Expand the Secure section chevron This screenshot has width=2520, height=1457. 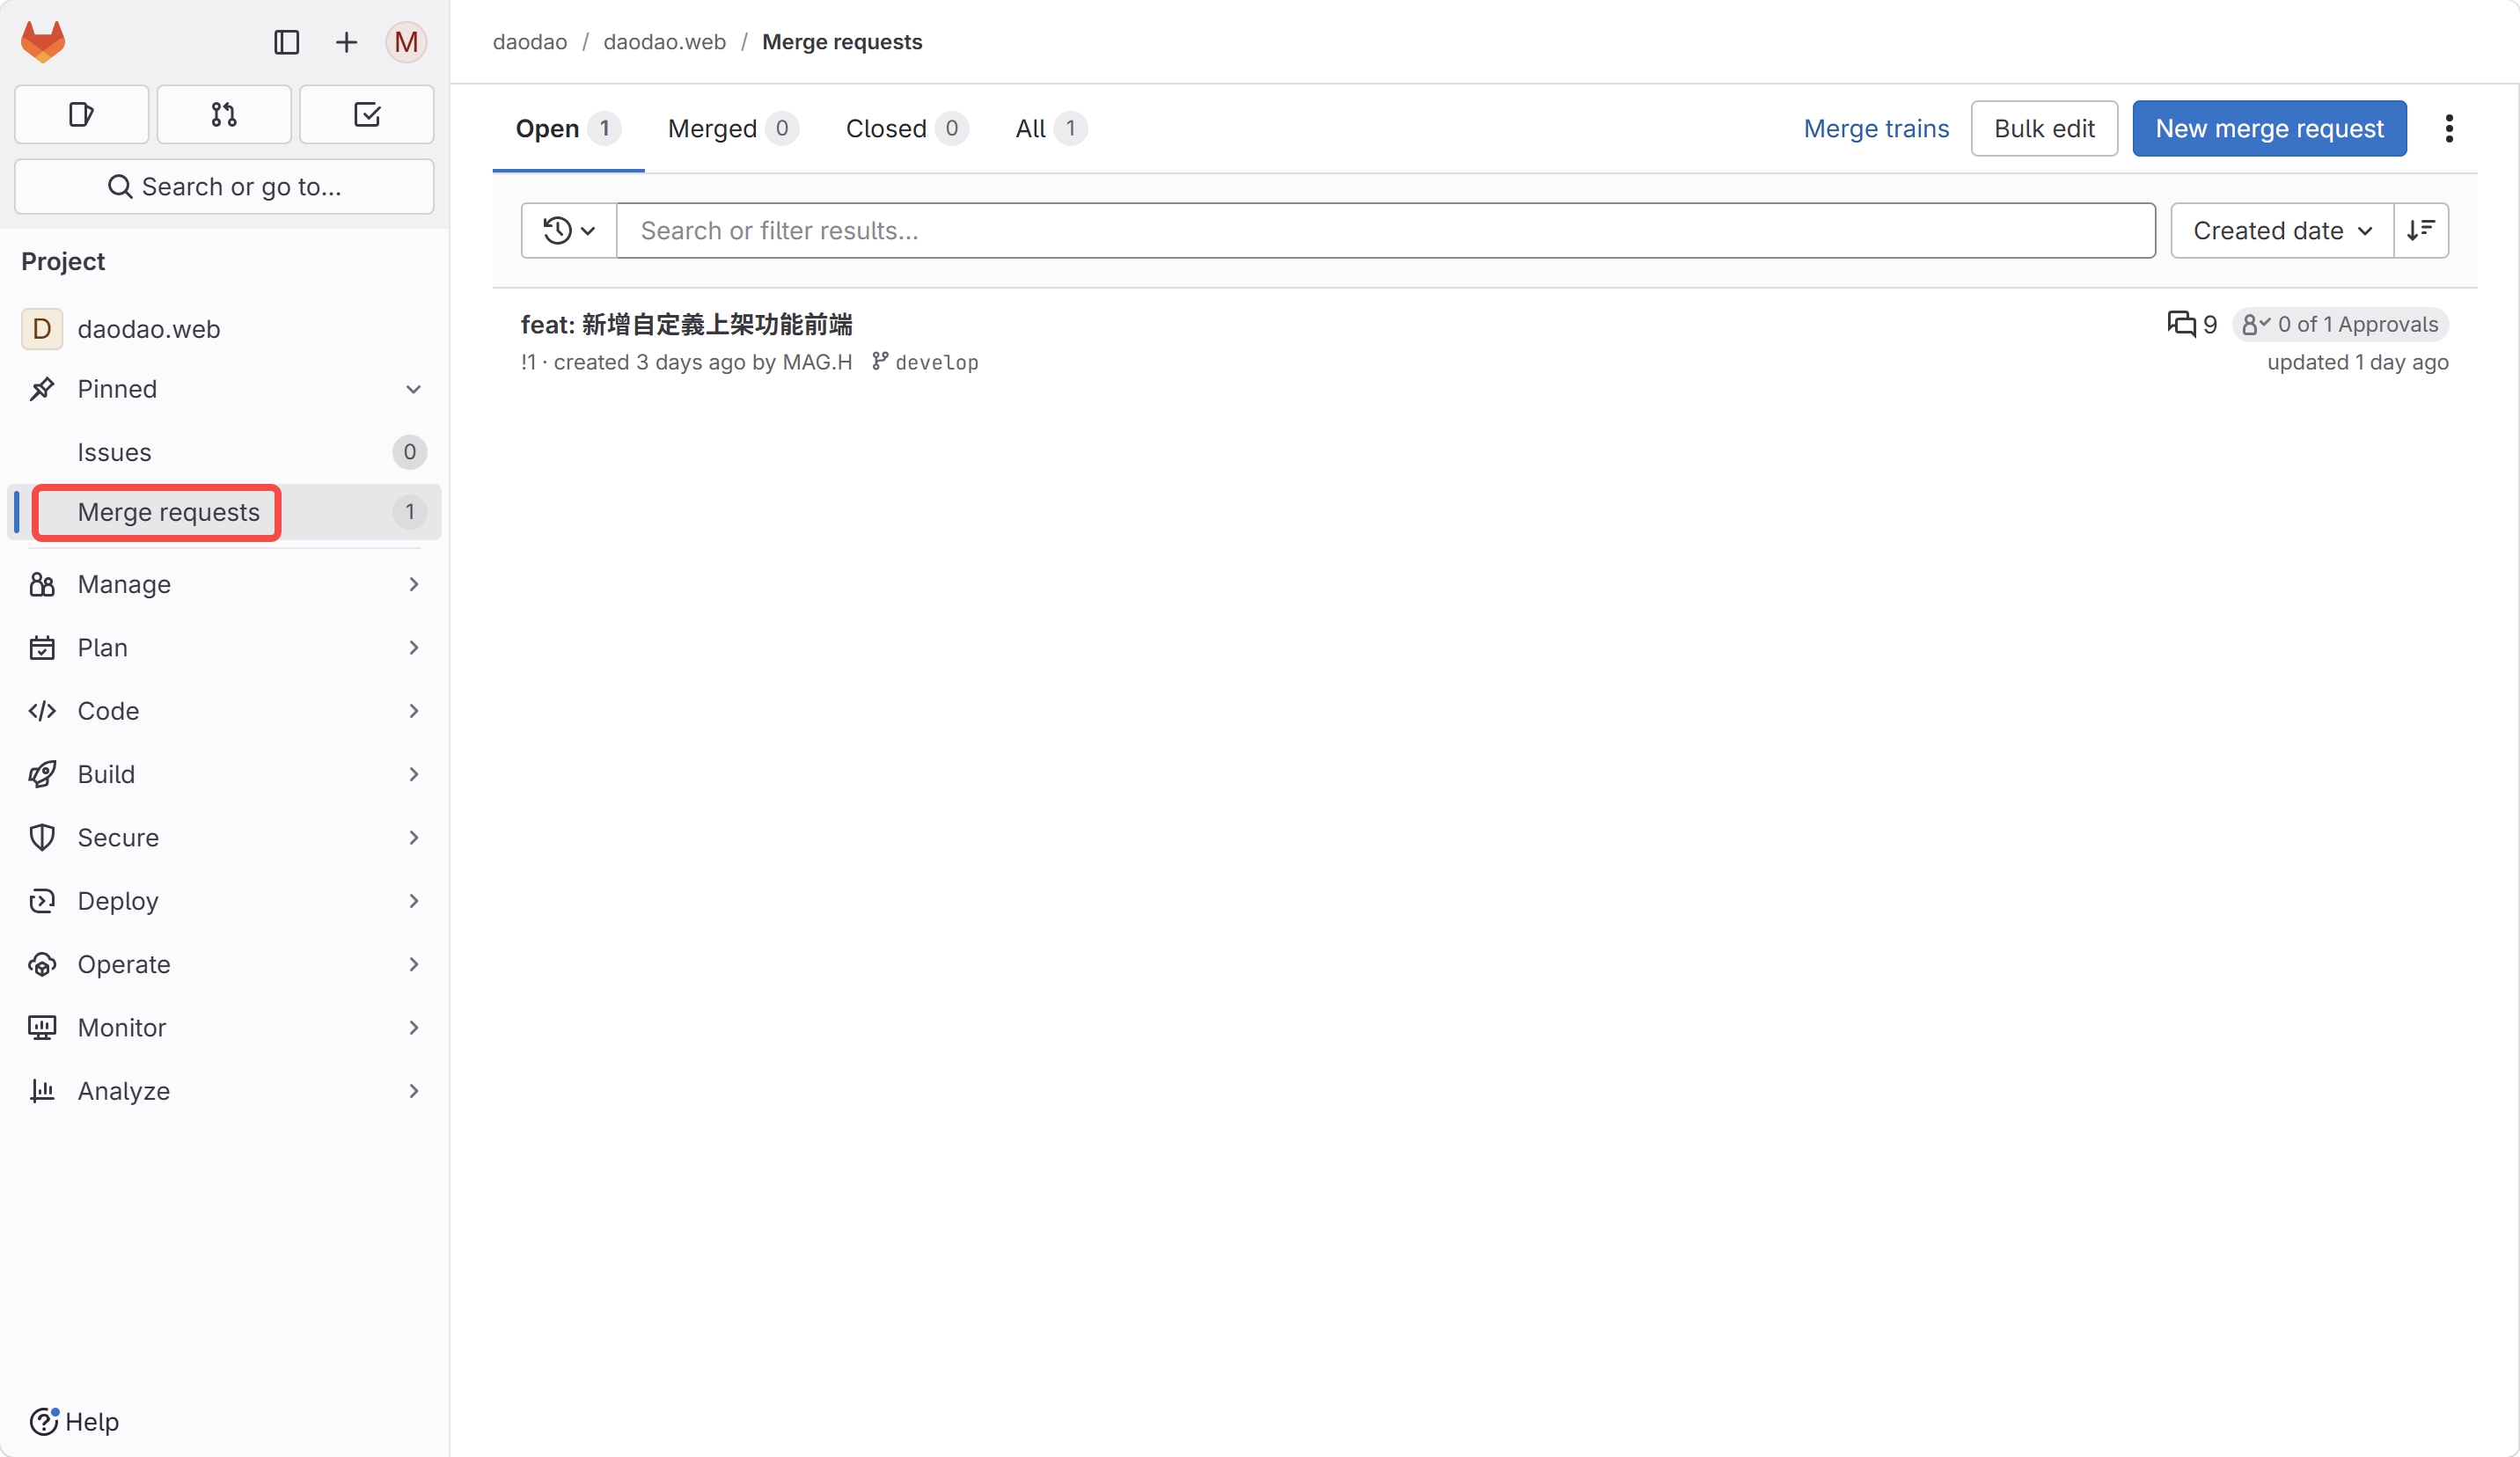[x=413, y=838]
